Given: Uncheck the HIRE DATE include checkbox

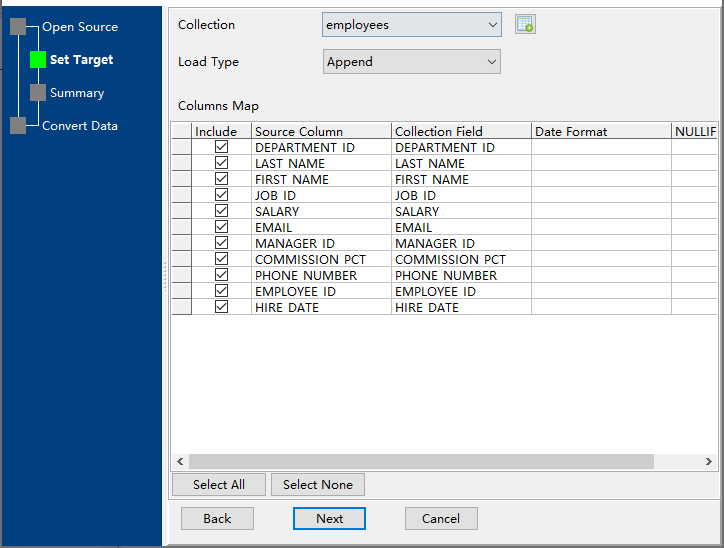Looking at the screenshot, I should [x=221, y=307].
